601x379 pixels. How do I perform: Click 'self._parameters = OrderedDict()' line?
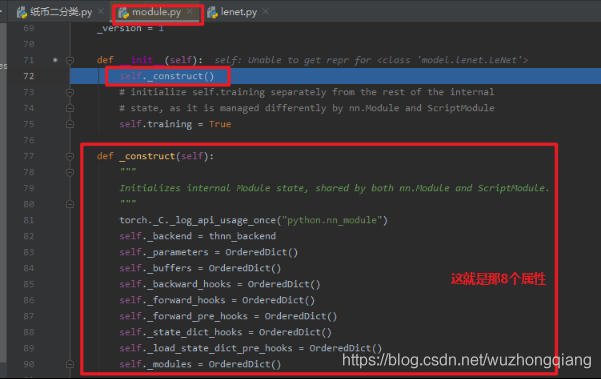coord(209,252)
